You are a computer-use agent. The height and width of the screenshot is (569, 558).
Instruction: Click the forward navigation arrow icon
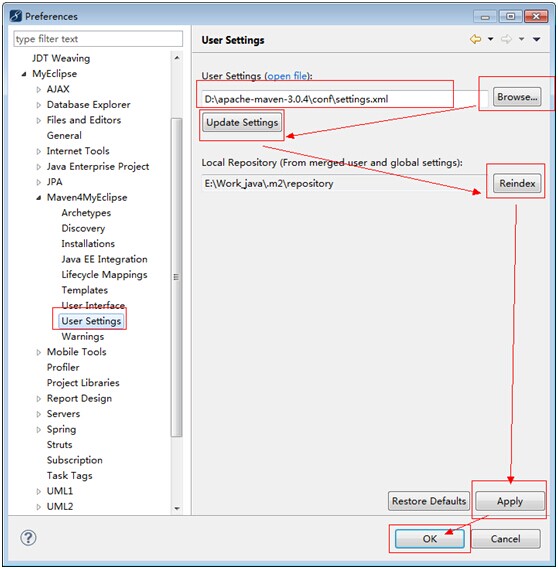(x=506, y=39)
